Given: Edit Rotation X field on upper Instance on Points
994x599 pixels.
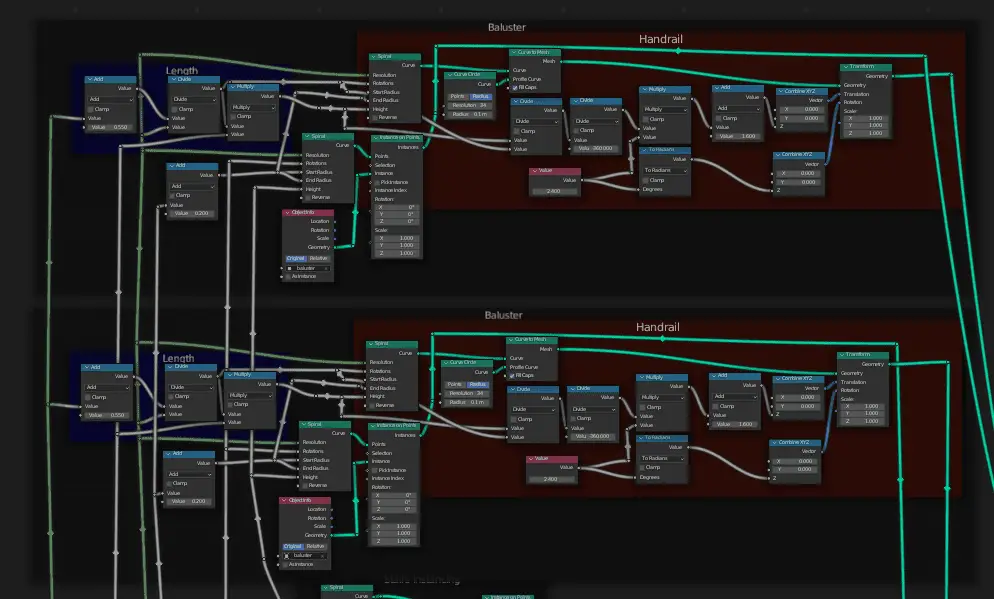Looking at the screenshot, I should click(x=397, y=207).
